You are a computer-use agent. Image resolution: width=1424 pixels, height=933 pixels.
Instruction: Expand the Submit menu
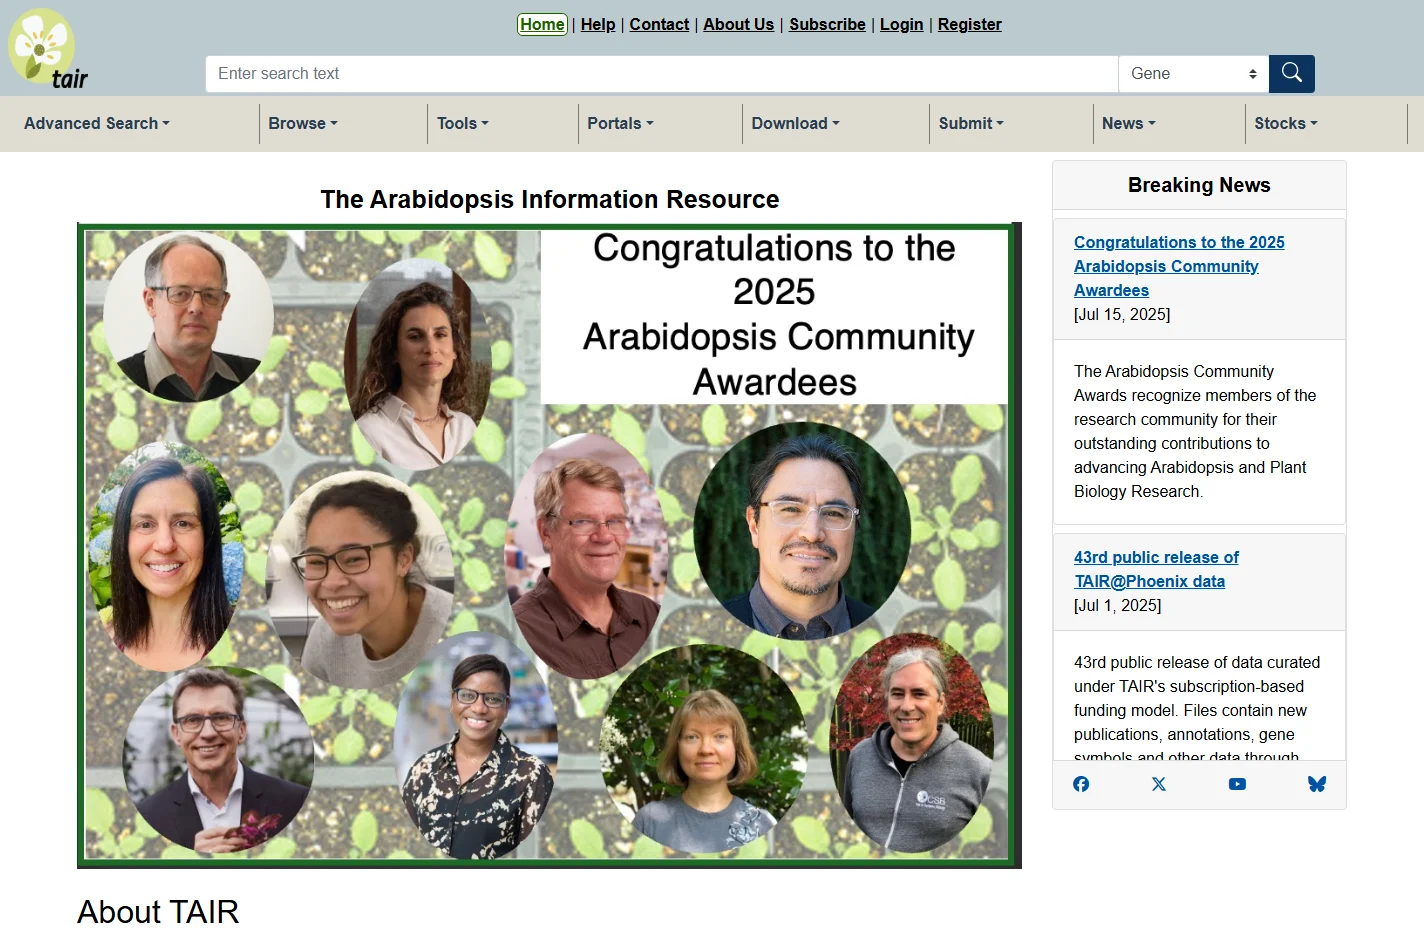[x=971, y=124]
